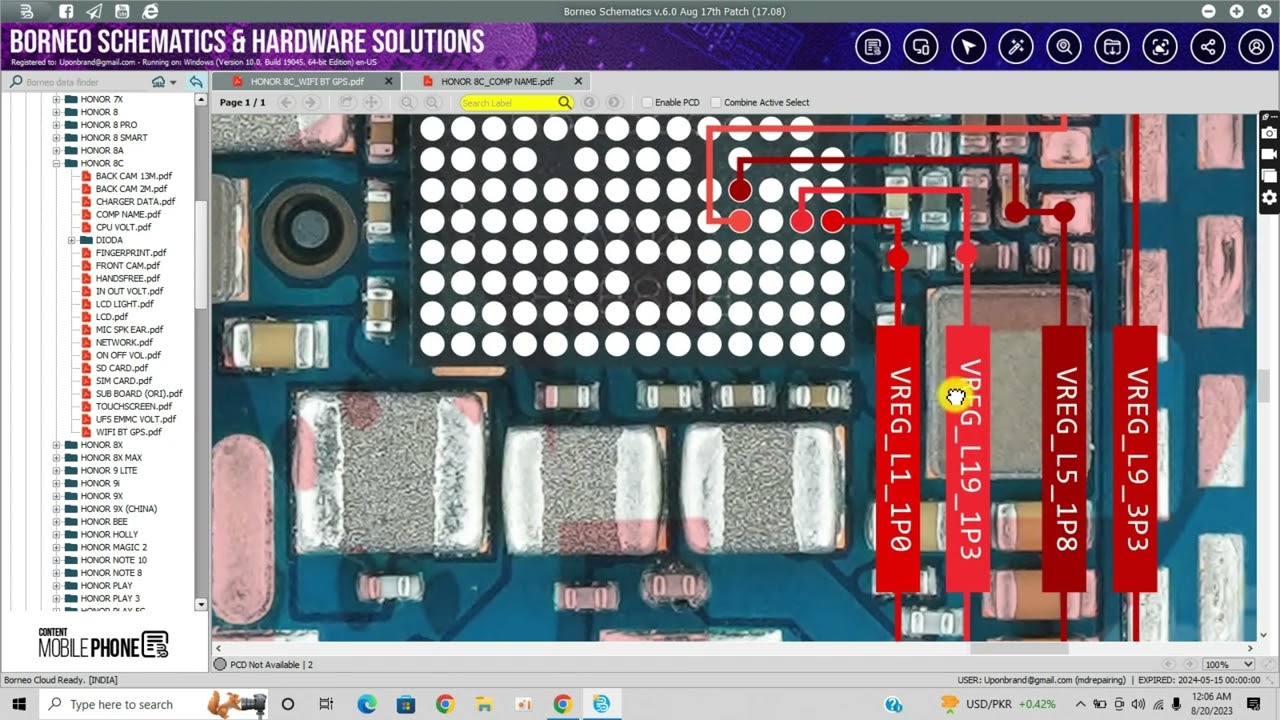This screenshot has height=720, width=1280.
Task: Click the search icon in Search Label
Action: pyautogui.click(x=565, y=102)
